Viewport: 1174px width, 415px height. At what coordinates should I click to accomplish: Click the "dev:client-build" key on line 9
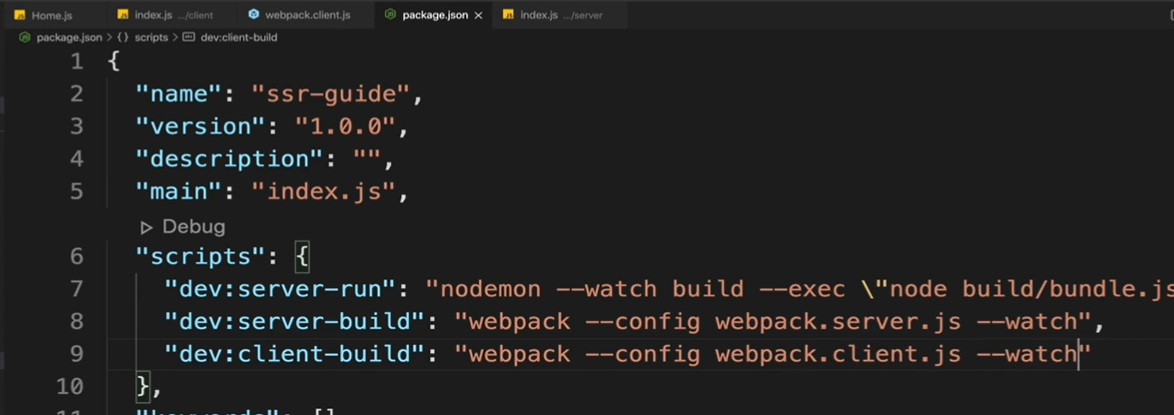pos(296,354)
